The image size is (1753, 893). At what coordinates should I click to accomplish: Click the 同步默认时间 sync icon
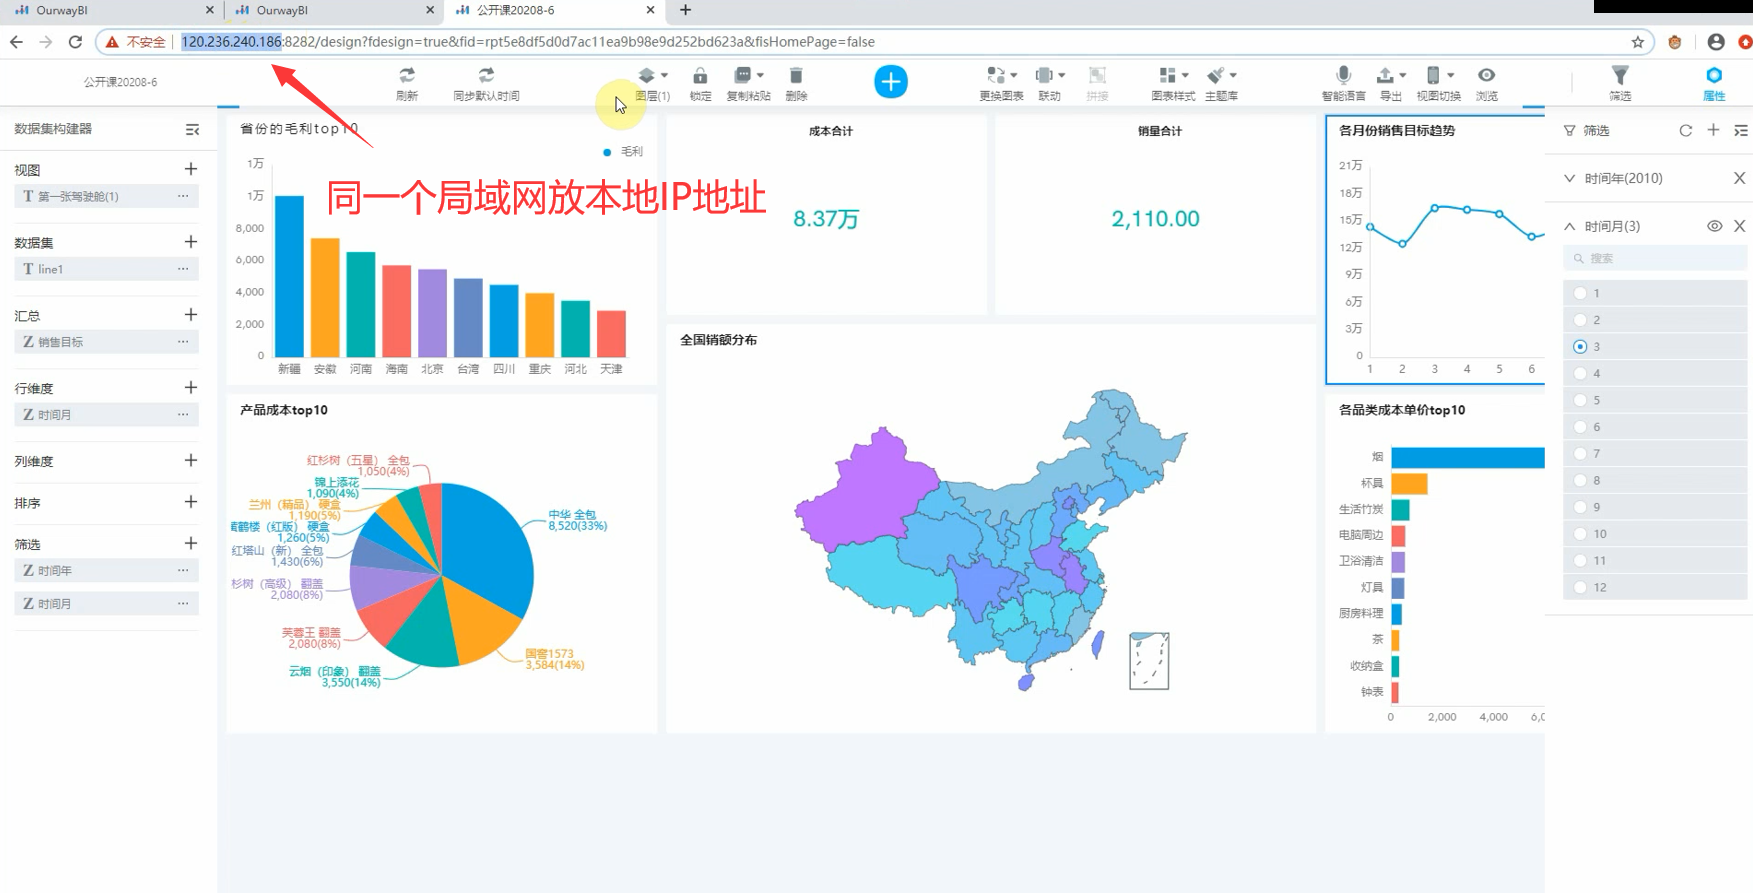[486, 75]
